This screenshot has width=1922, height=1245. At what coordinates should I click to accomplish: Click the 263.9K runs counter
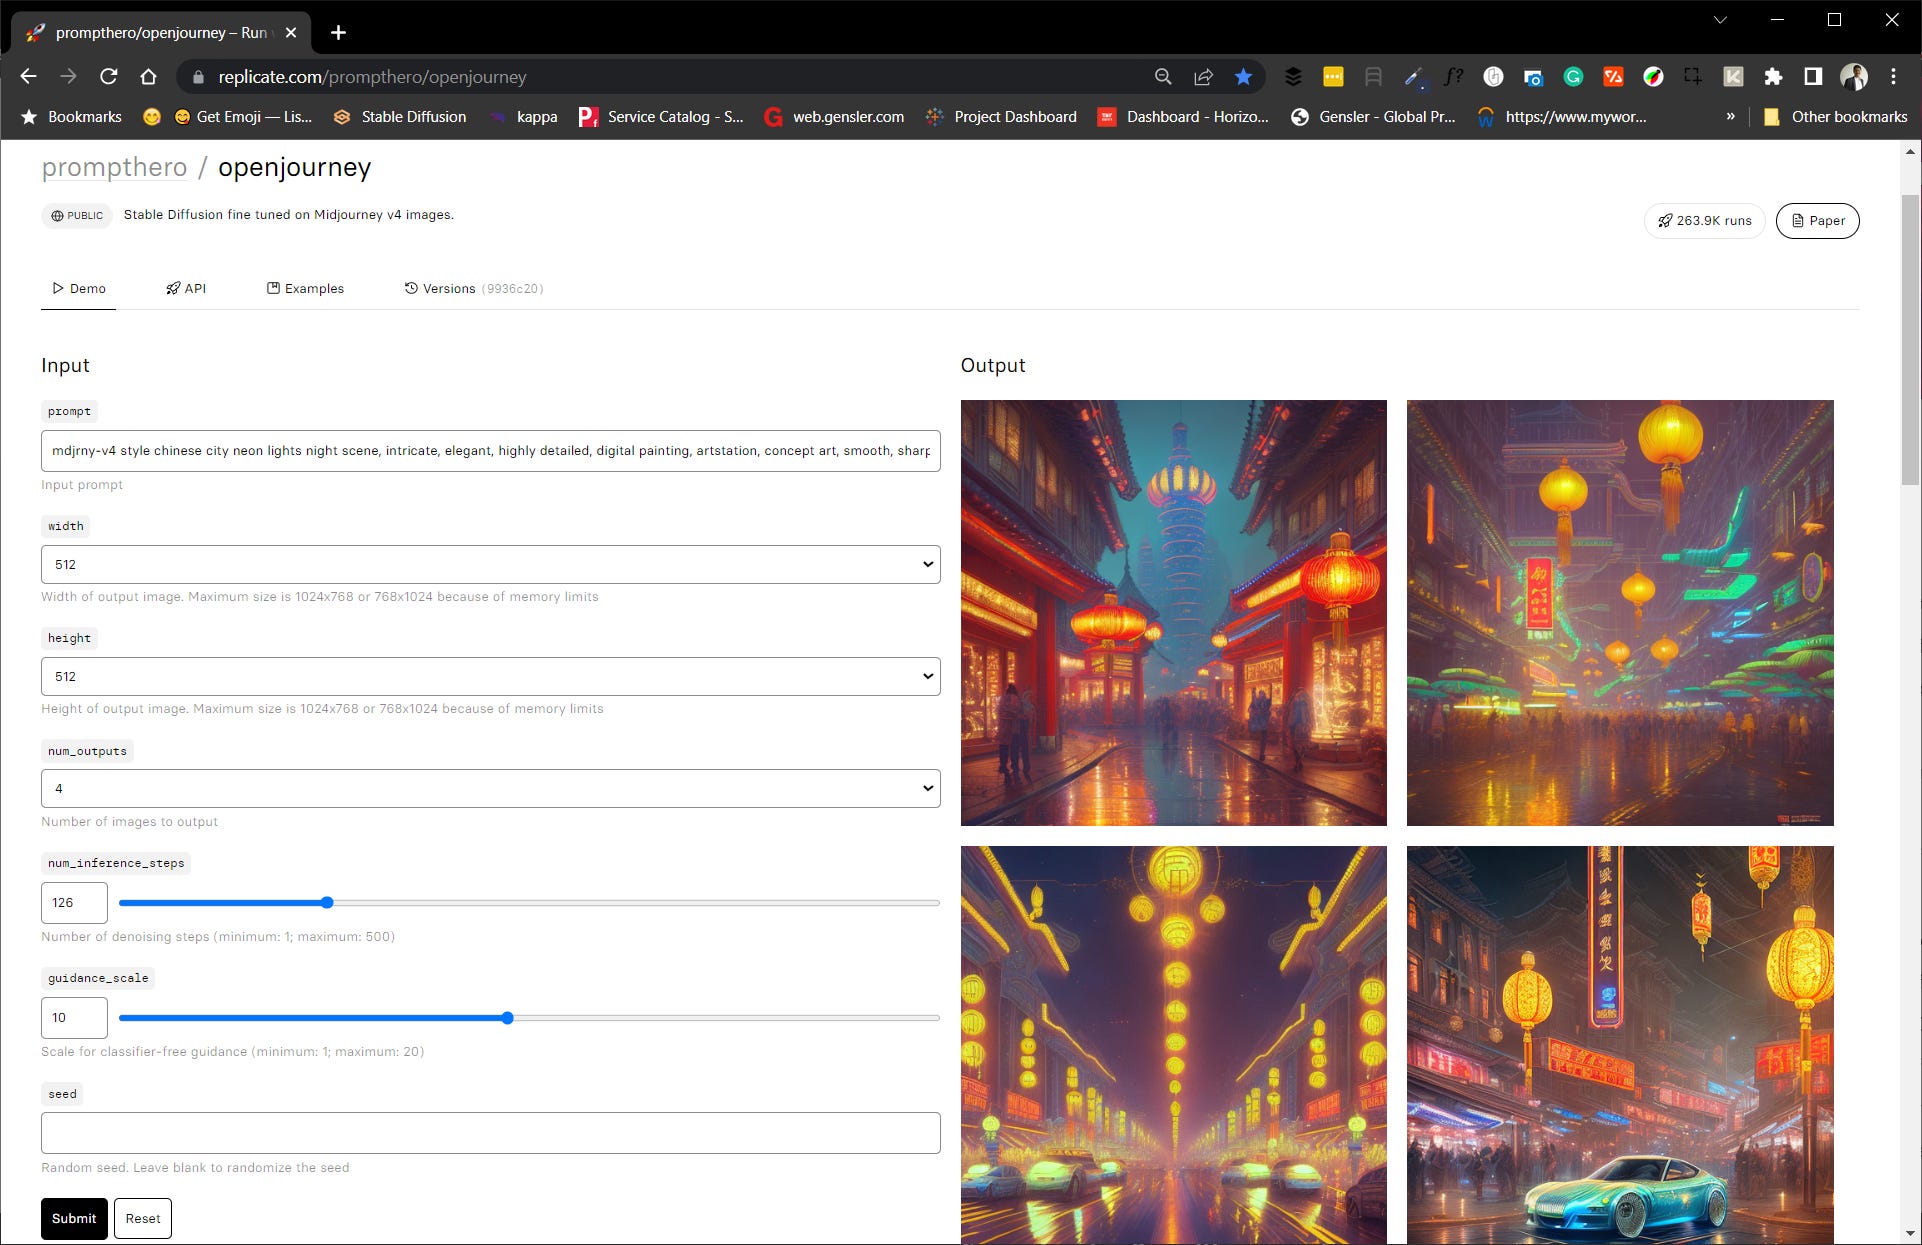coord(1704,220)
